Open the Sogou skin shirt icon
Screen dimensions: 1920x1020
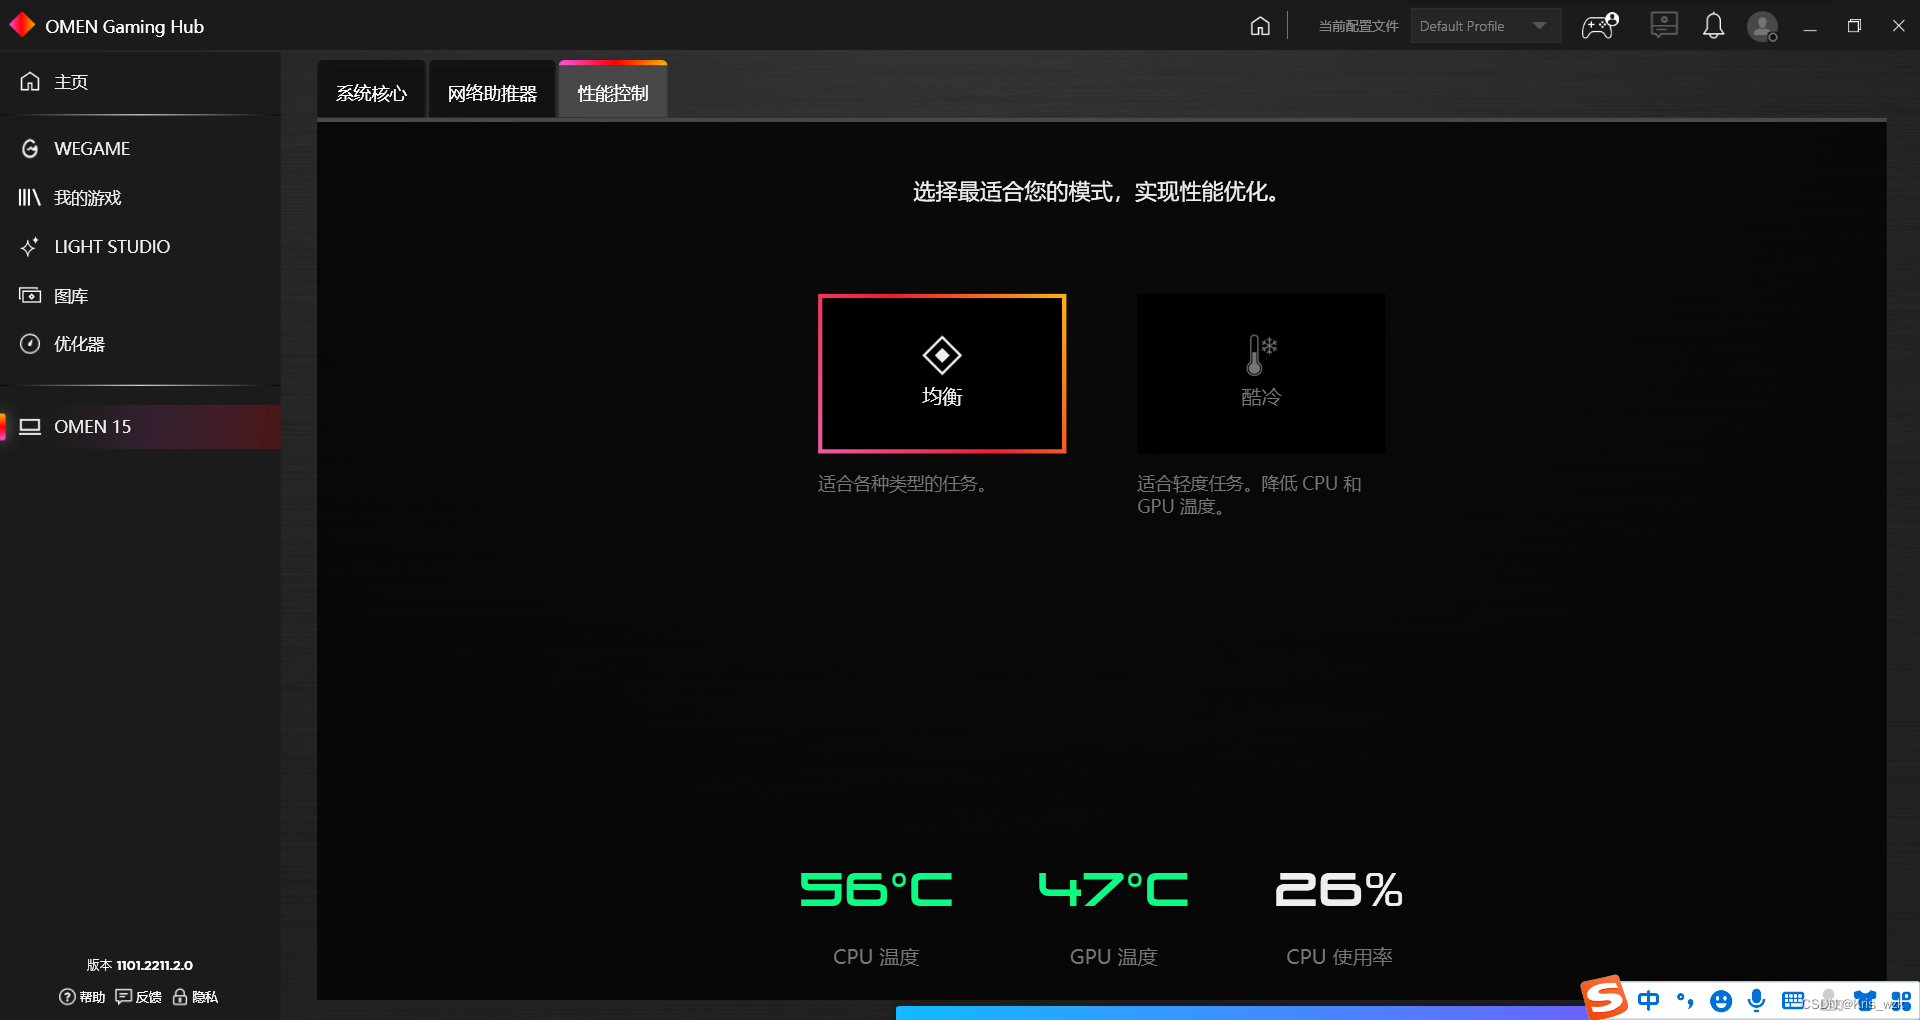pyautogui.click(x=1865, y=1000)
